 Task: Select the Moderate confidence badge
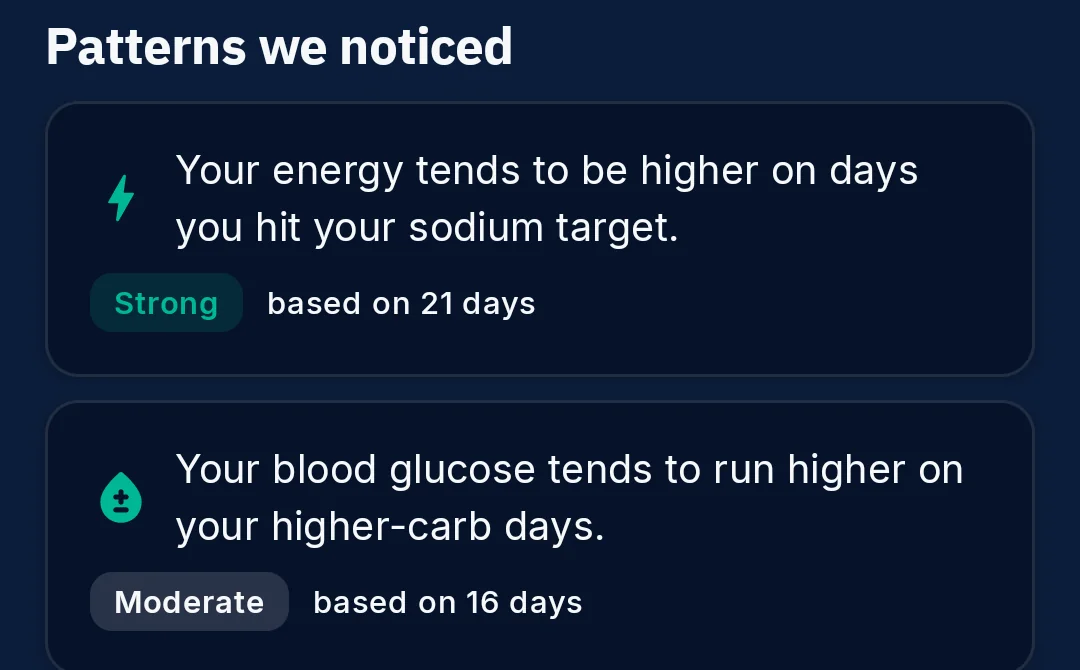click(189, 602)
